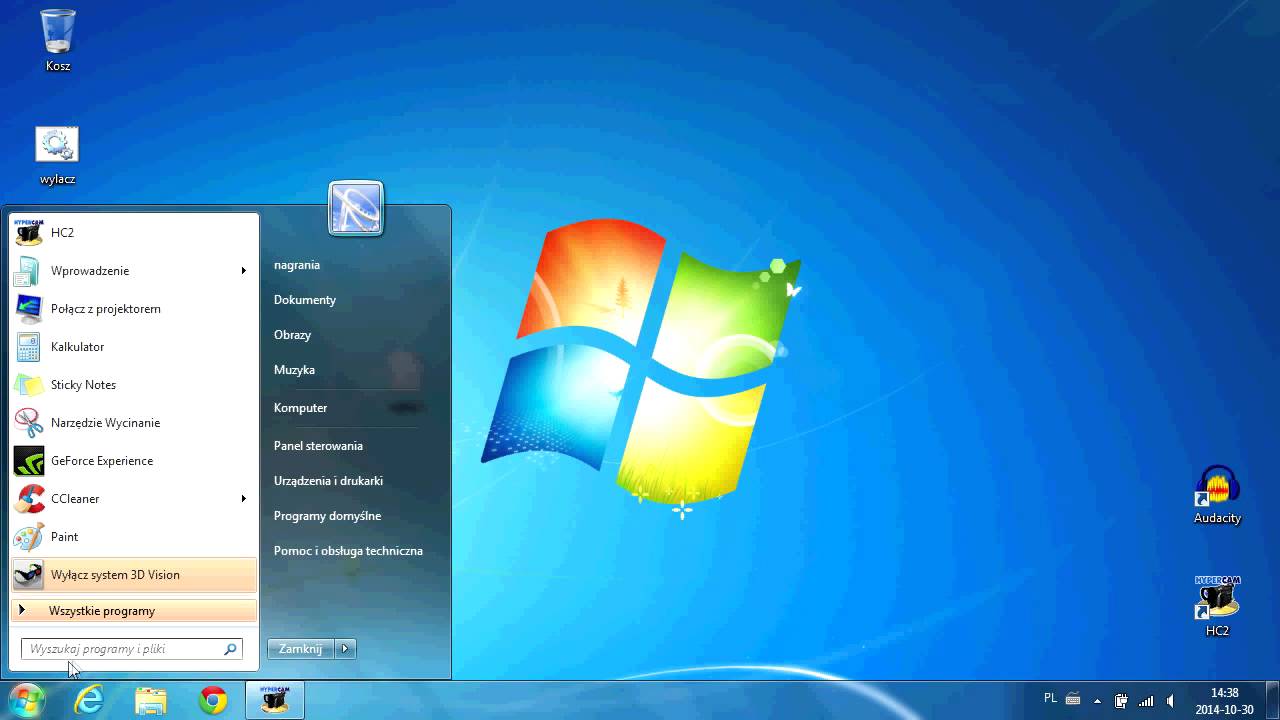Open Urządzenia i drukarki
This screenshot has height=720, width=1280.
328,481
